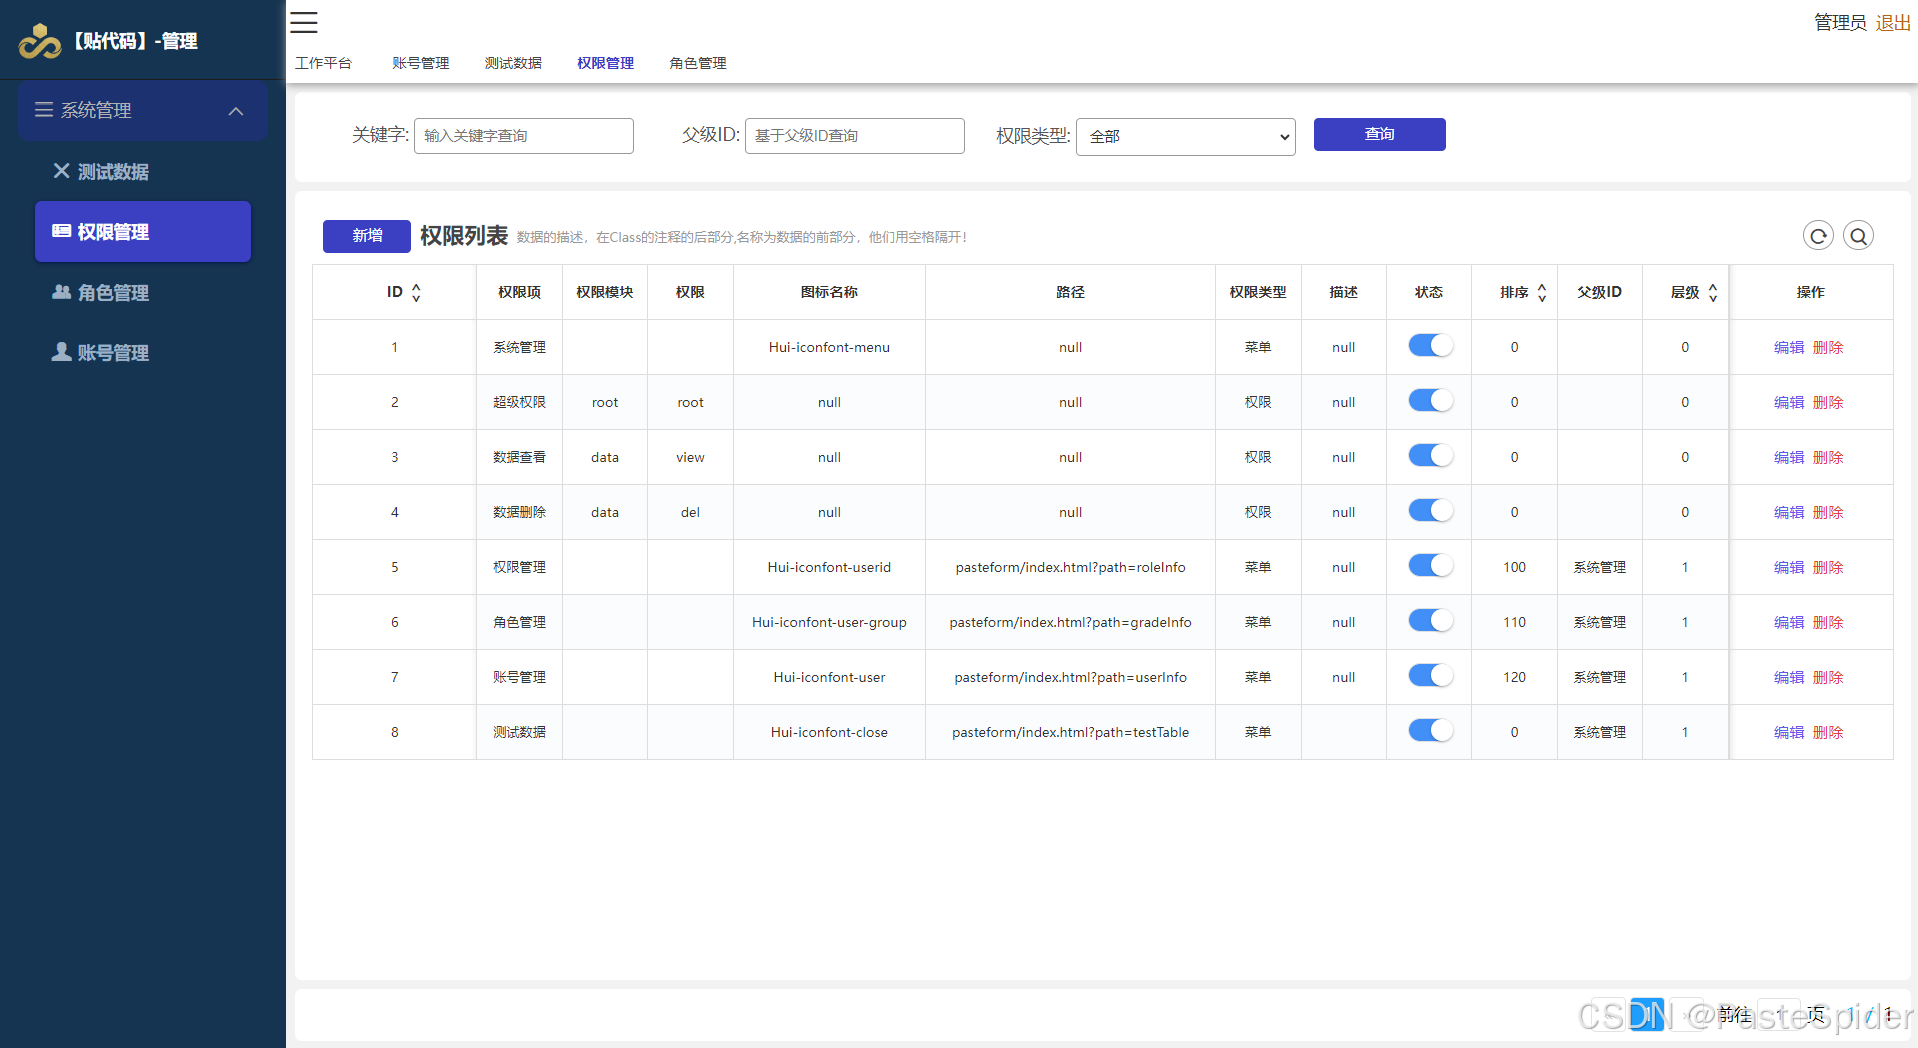Click the group icon beside 角色管理 in sidebar
The height and width of the screenshot is (1048, 1918).
61,292
